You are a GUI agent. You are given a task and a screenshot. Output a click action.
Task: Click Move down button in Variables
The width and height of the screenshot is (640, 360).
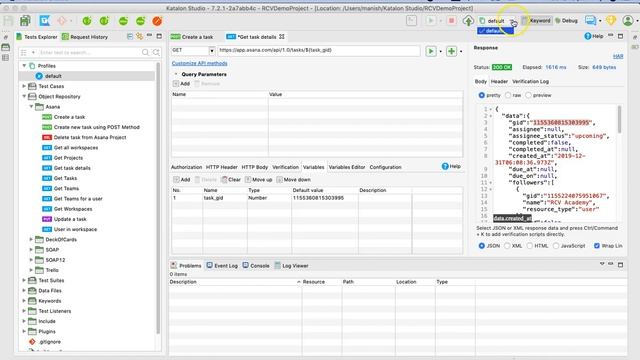tap(293, 180)
